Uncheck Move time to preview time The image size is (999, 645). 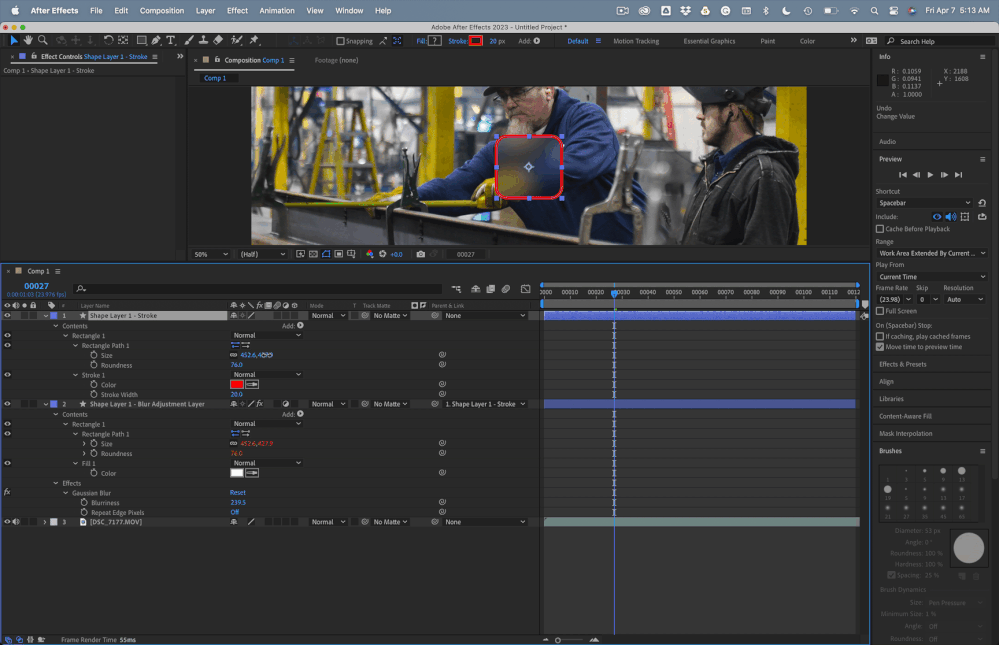880,347
